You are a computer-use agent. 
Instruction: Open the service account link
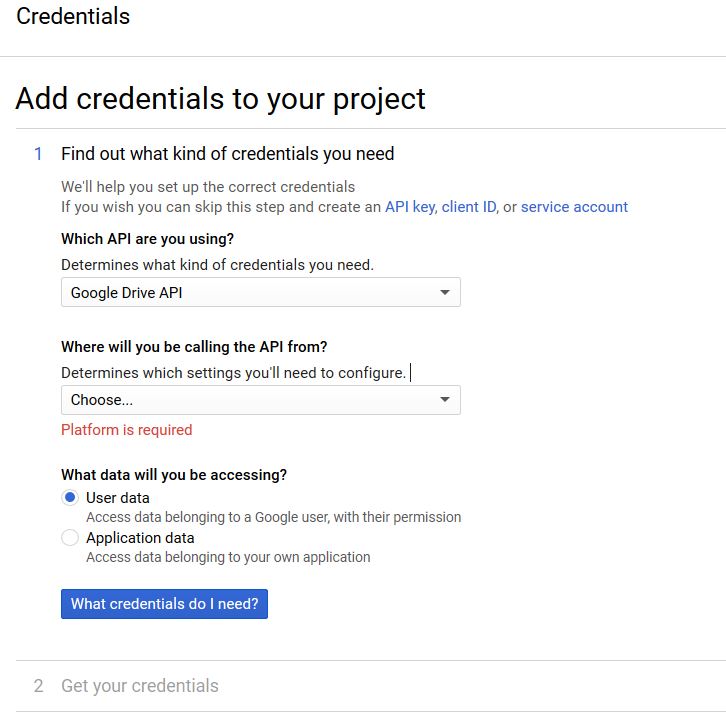click(x=574, y=207)
